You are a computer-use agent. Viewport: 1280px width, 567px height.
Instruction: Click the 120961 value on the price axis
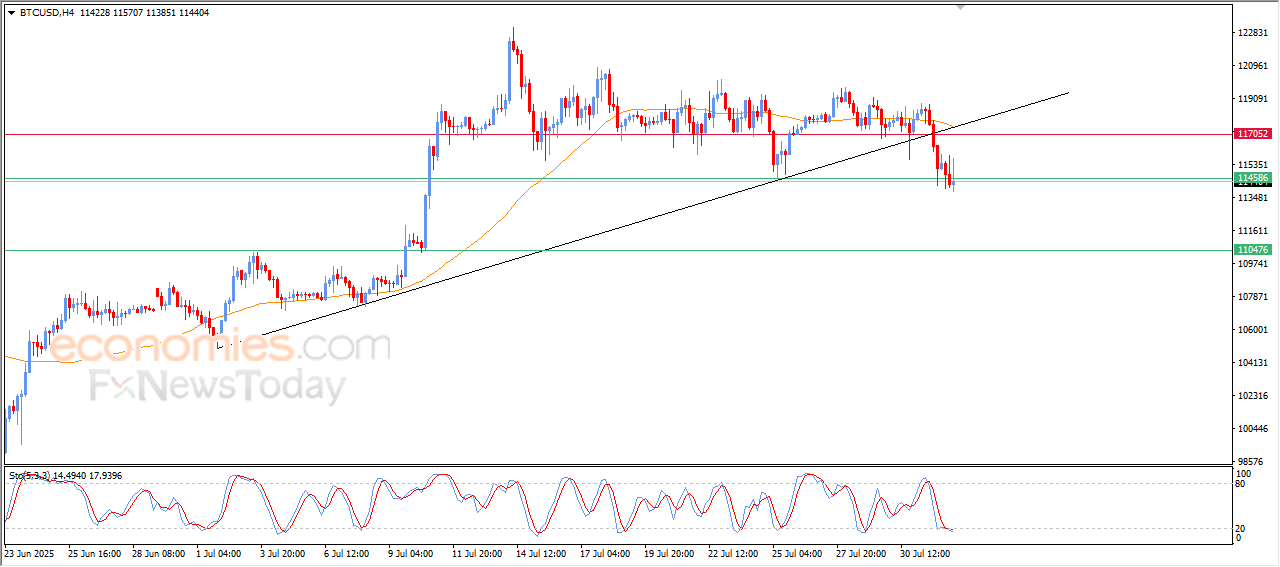pos(1253,66)
